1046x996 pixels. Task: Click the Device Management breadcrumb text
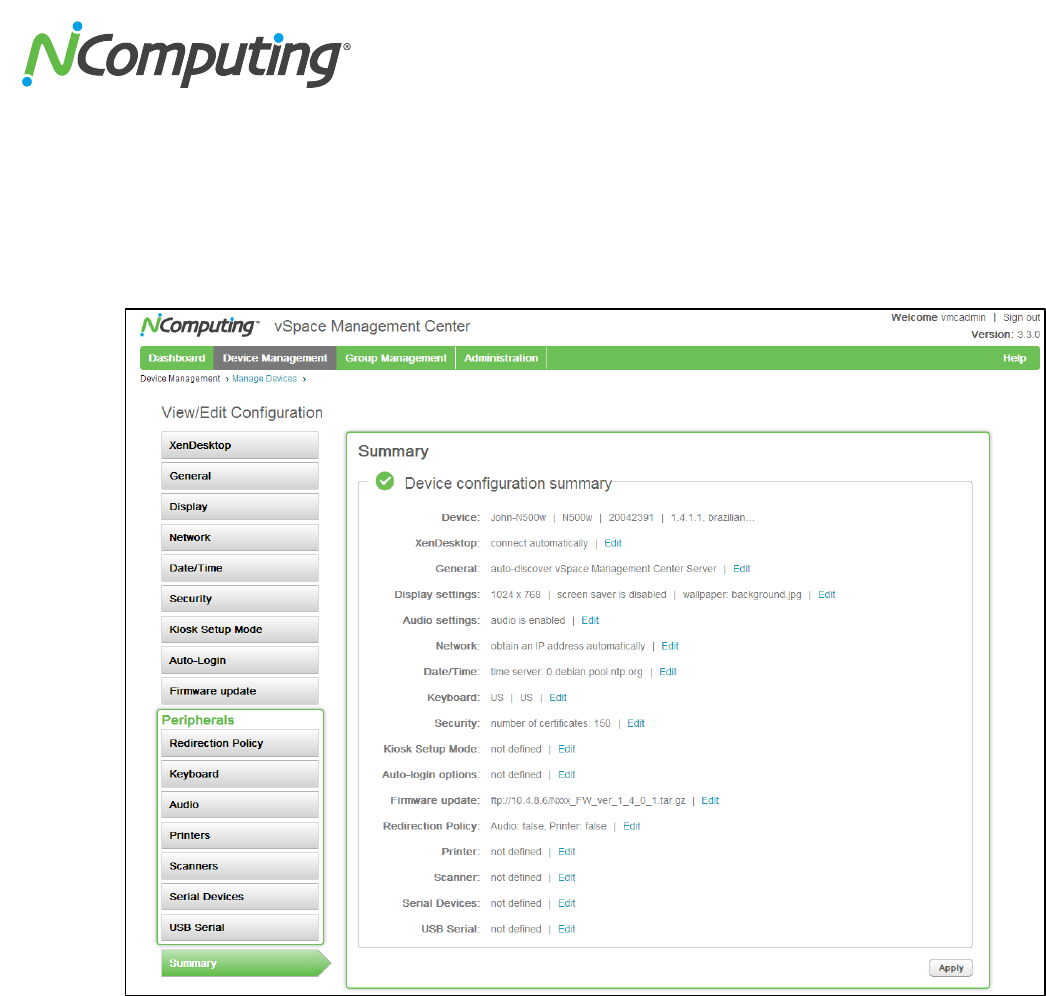tap(180, 378)
